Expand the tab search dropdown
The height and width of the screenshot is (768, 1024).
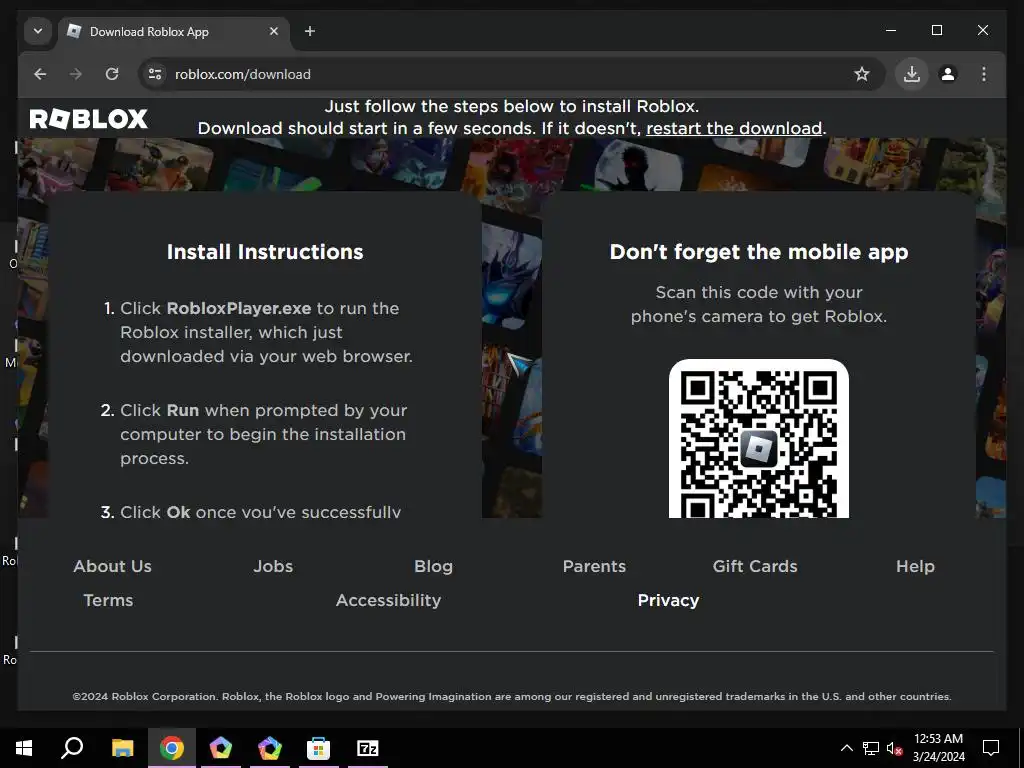pyautogui.click(x=38, y=31)
